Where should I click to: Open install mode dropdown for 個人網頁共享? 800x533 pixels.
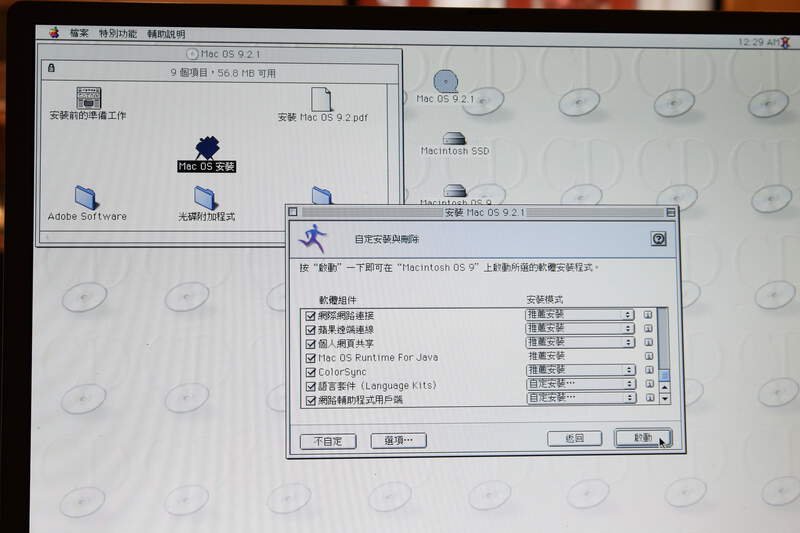(x=580, y=342)
